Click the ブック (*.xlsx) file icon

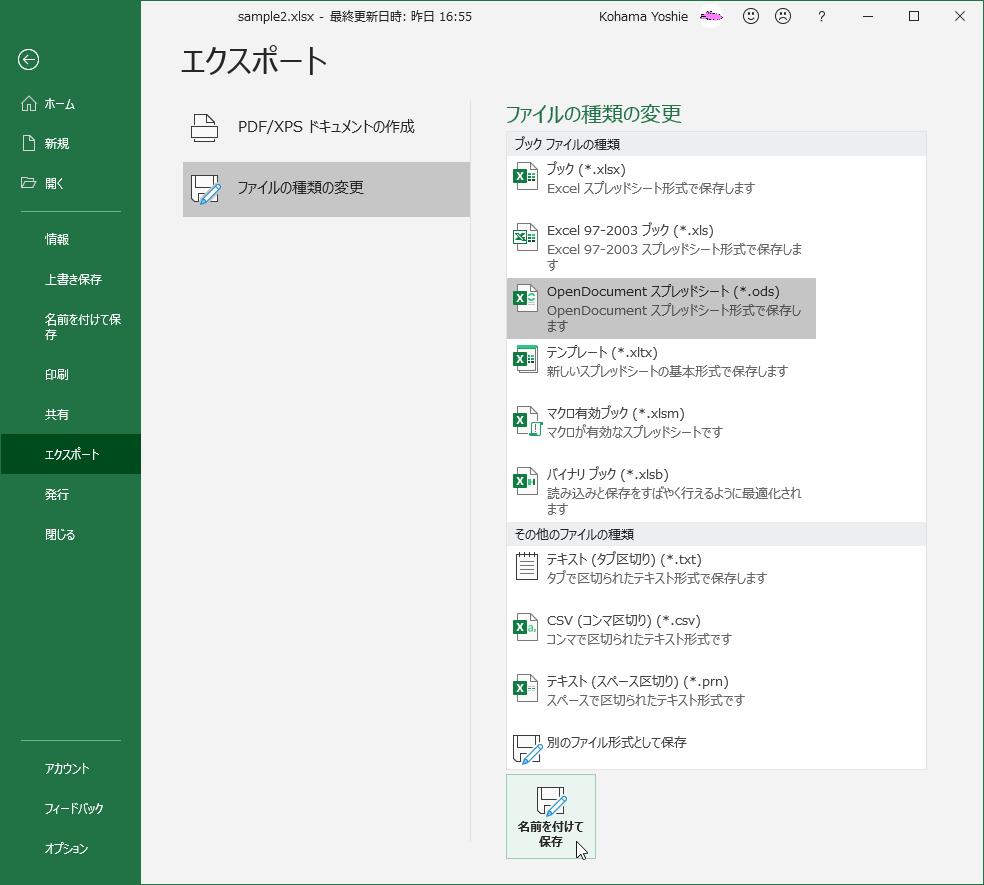pyautogui.click(x=526, y=176)
